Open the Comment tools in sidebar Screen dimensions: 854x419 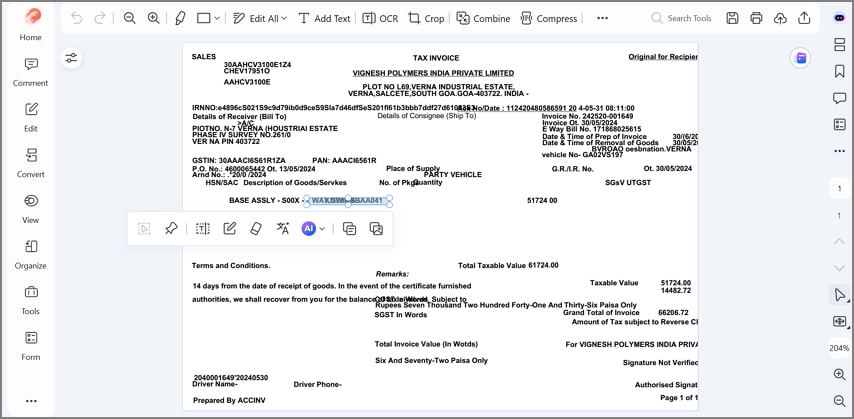[x=30, y=71]
